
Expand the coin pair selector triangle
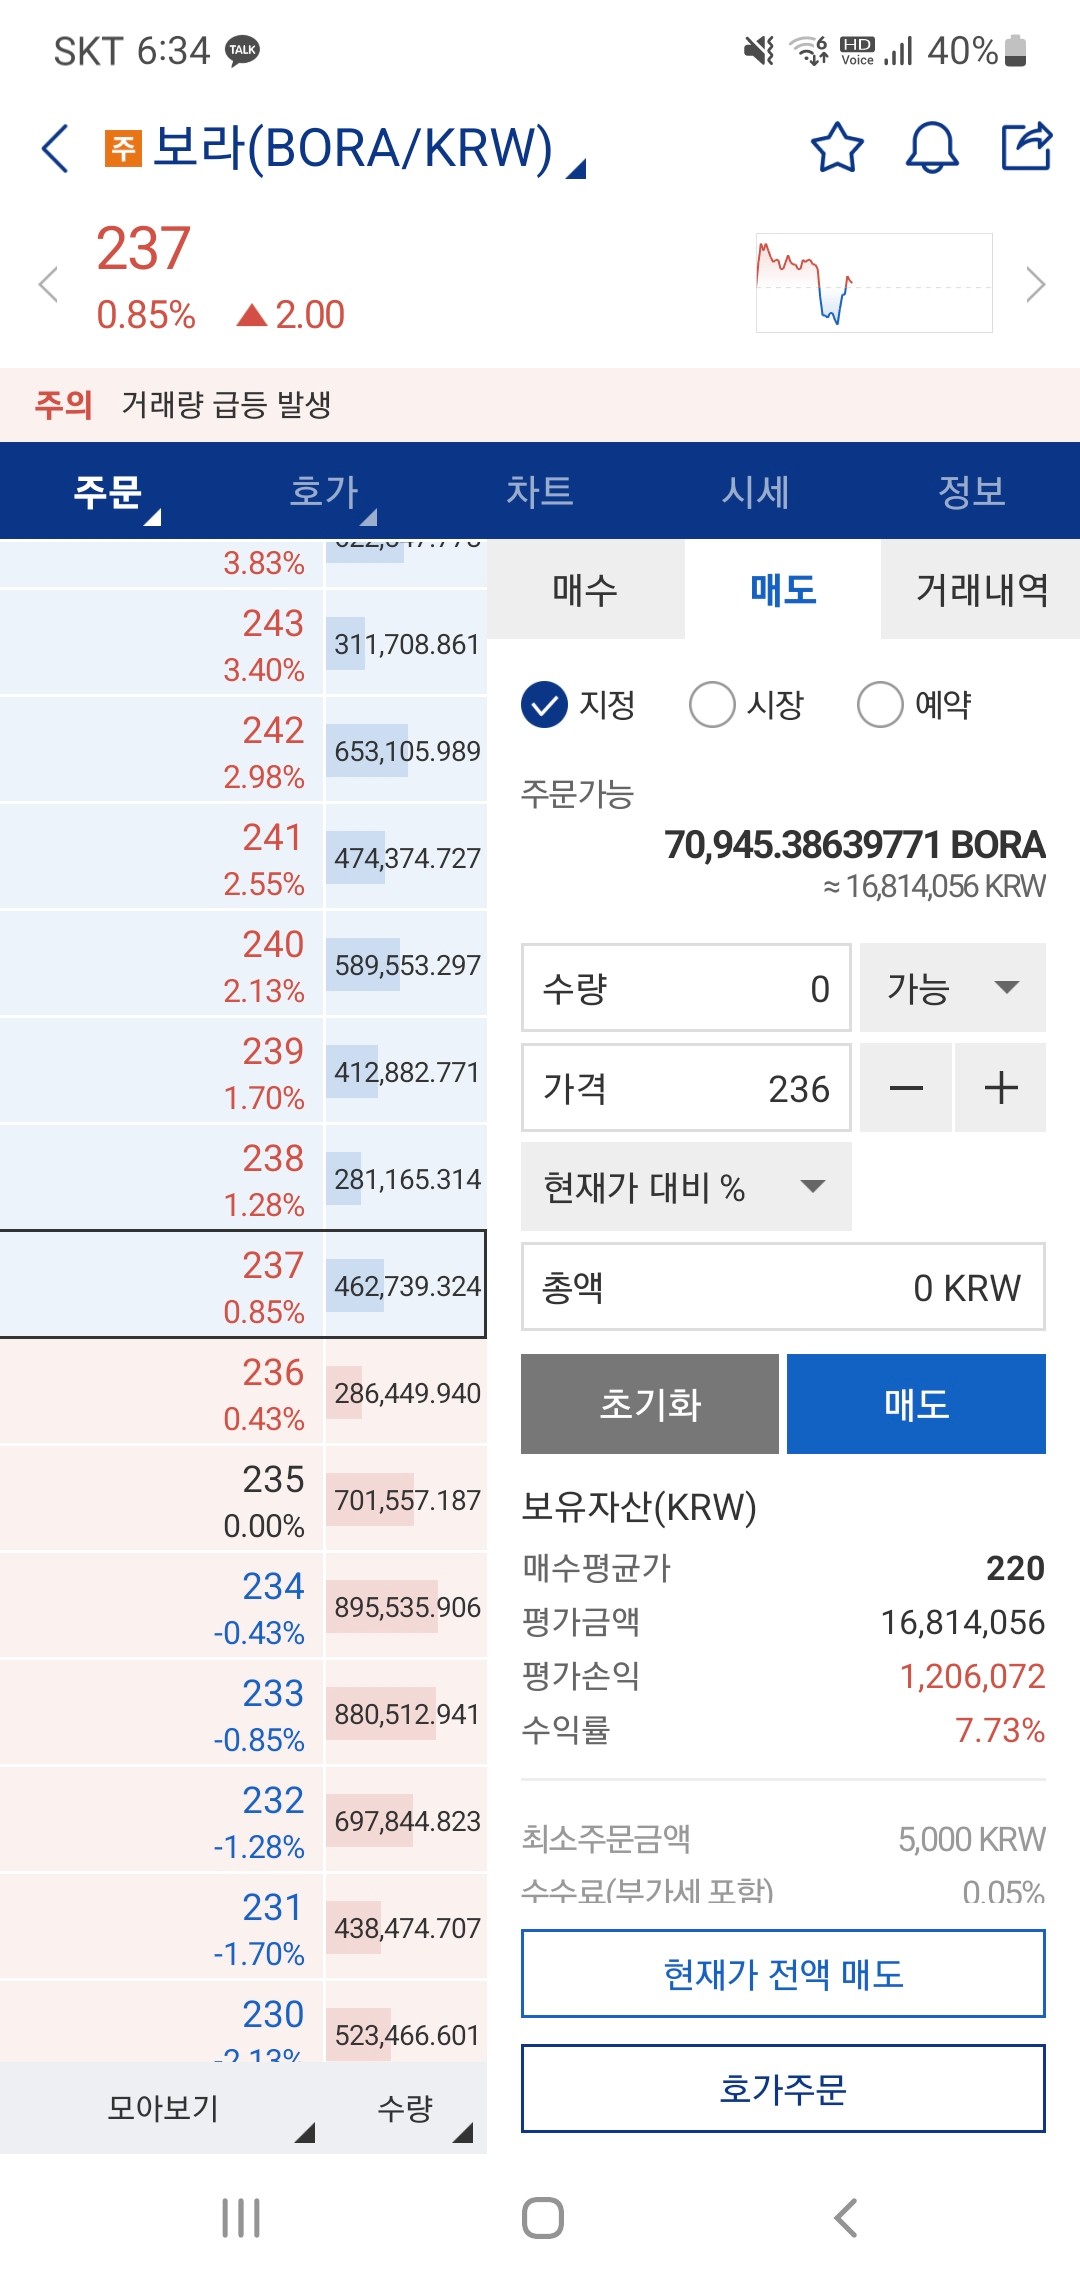[x=575, y=168]
